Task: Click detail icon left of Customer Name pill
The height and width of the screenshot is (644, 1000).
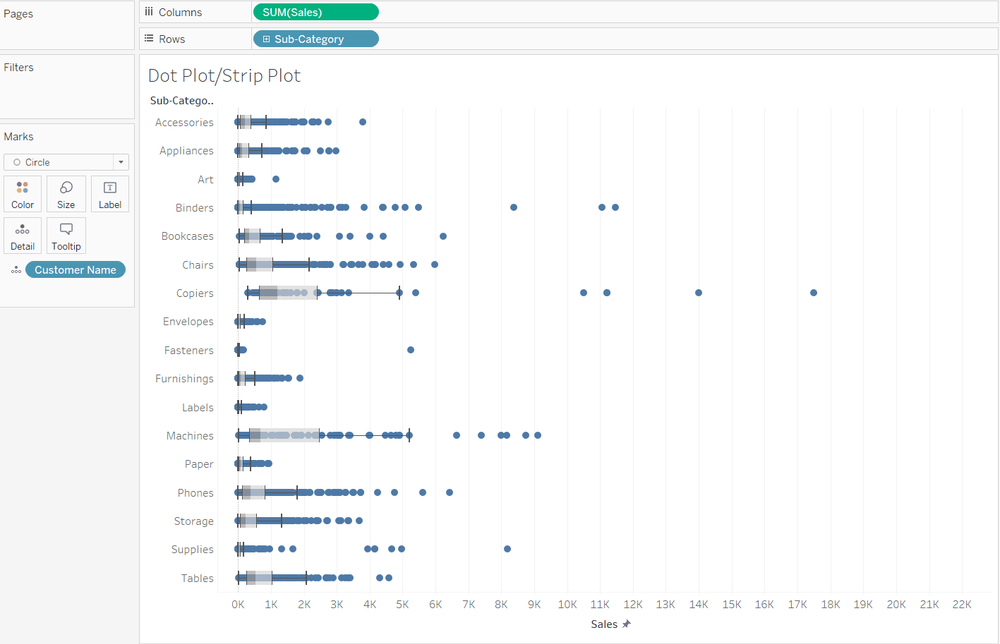Action: pyautogui.click(x=16, y=270)
